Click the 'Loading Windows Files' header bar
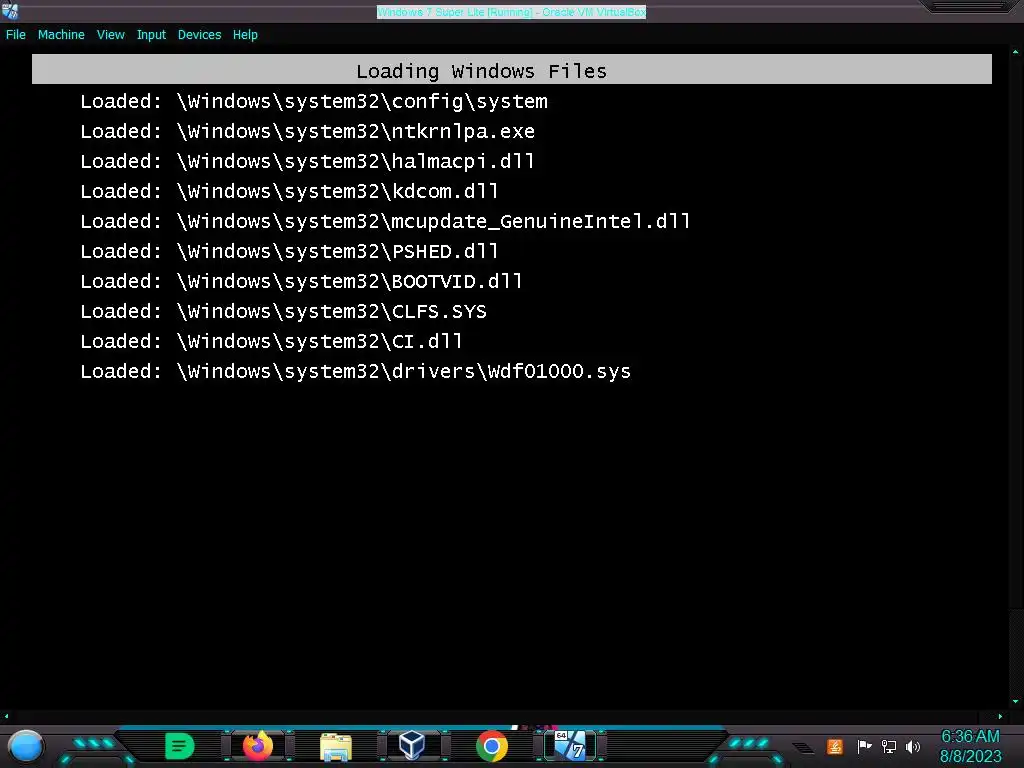Viewport: 1024px width, 768px height. pos(512,69)
